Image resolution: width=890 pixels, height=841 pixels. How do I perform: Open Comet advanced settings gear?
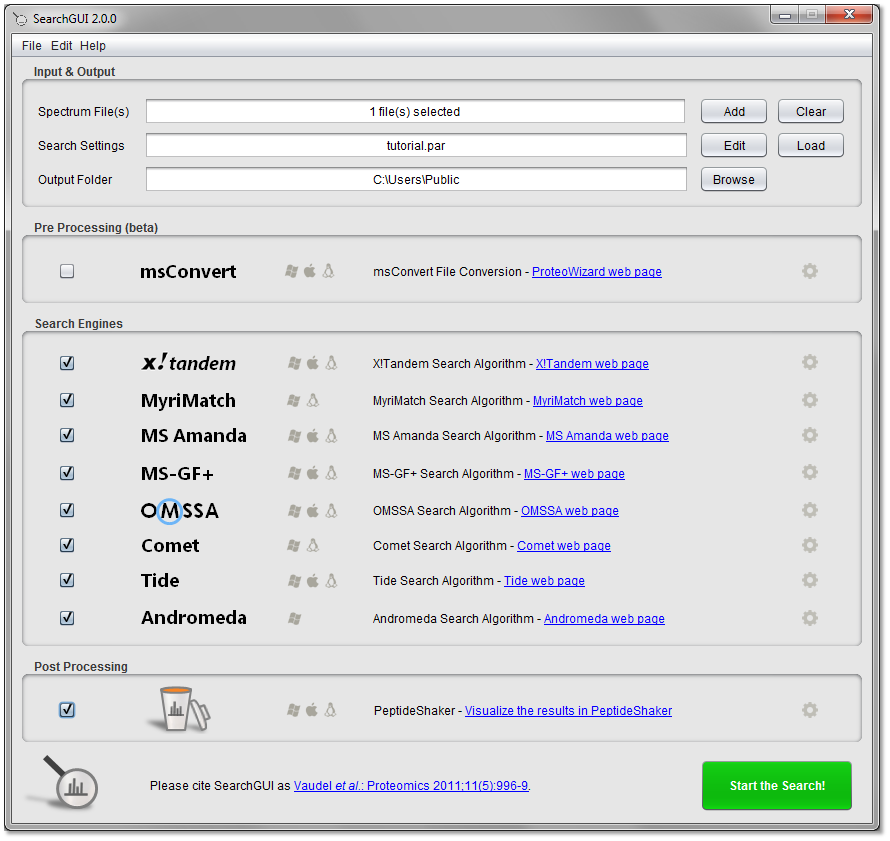point(810,545)
